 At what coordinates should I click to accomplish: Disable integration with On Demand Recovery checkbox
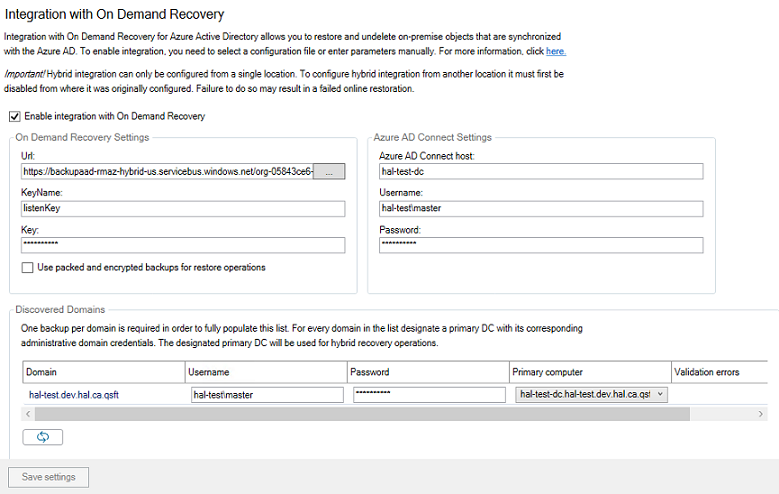pos(14,116)
